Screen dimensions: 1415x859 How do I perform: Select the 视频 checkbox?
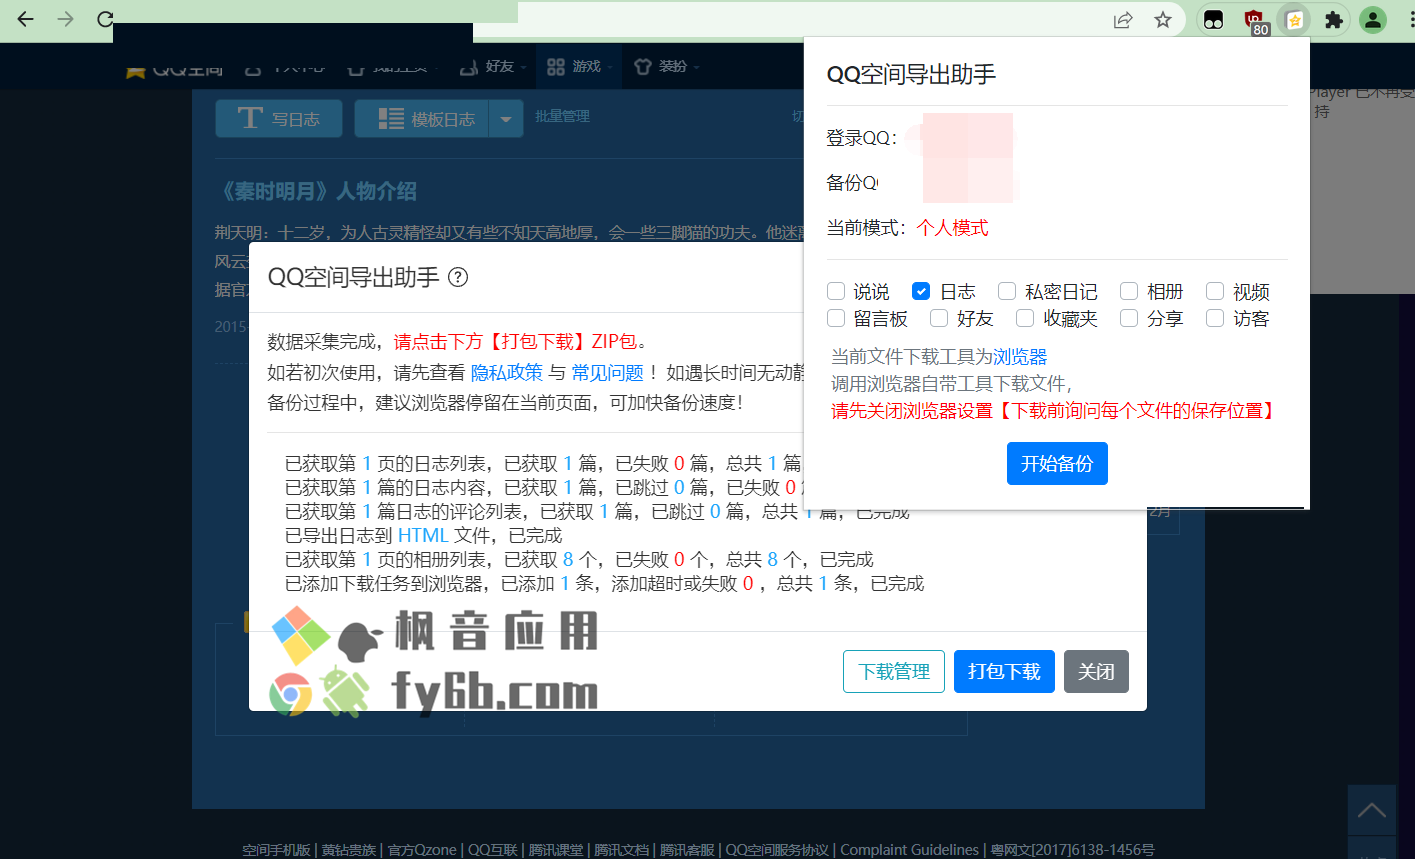point(1215,291)
